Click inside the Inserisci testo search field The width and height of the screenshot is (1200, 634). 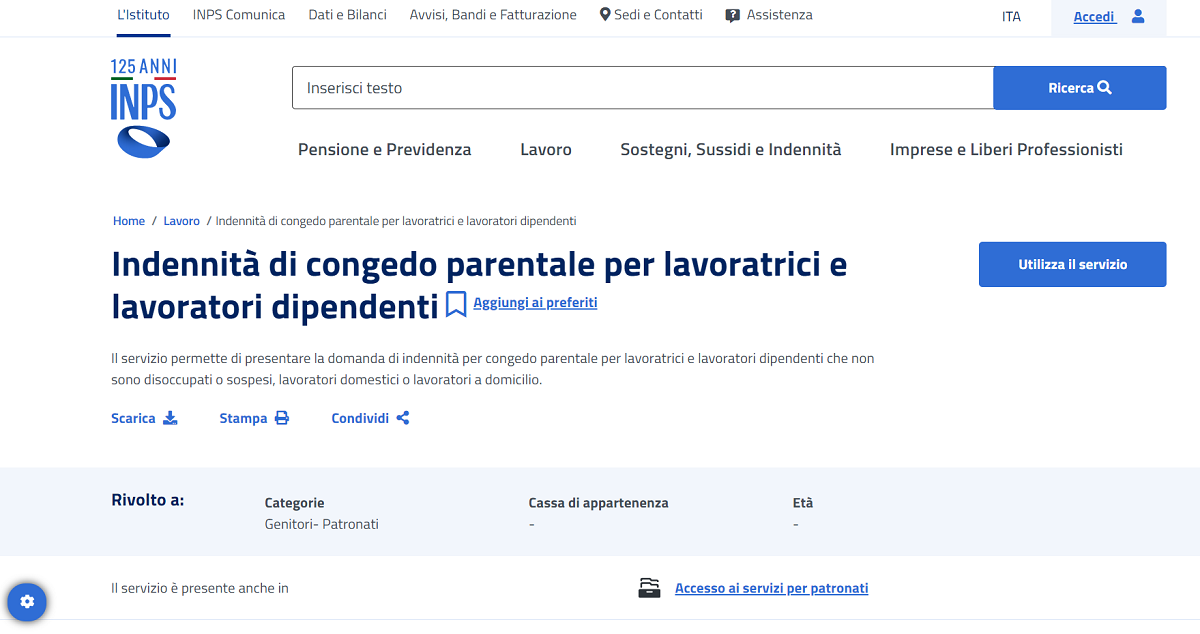coord(642,87)
